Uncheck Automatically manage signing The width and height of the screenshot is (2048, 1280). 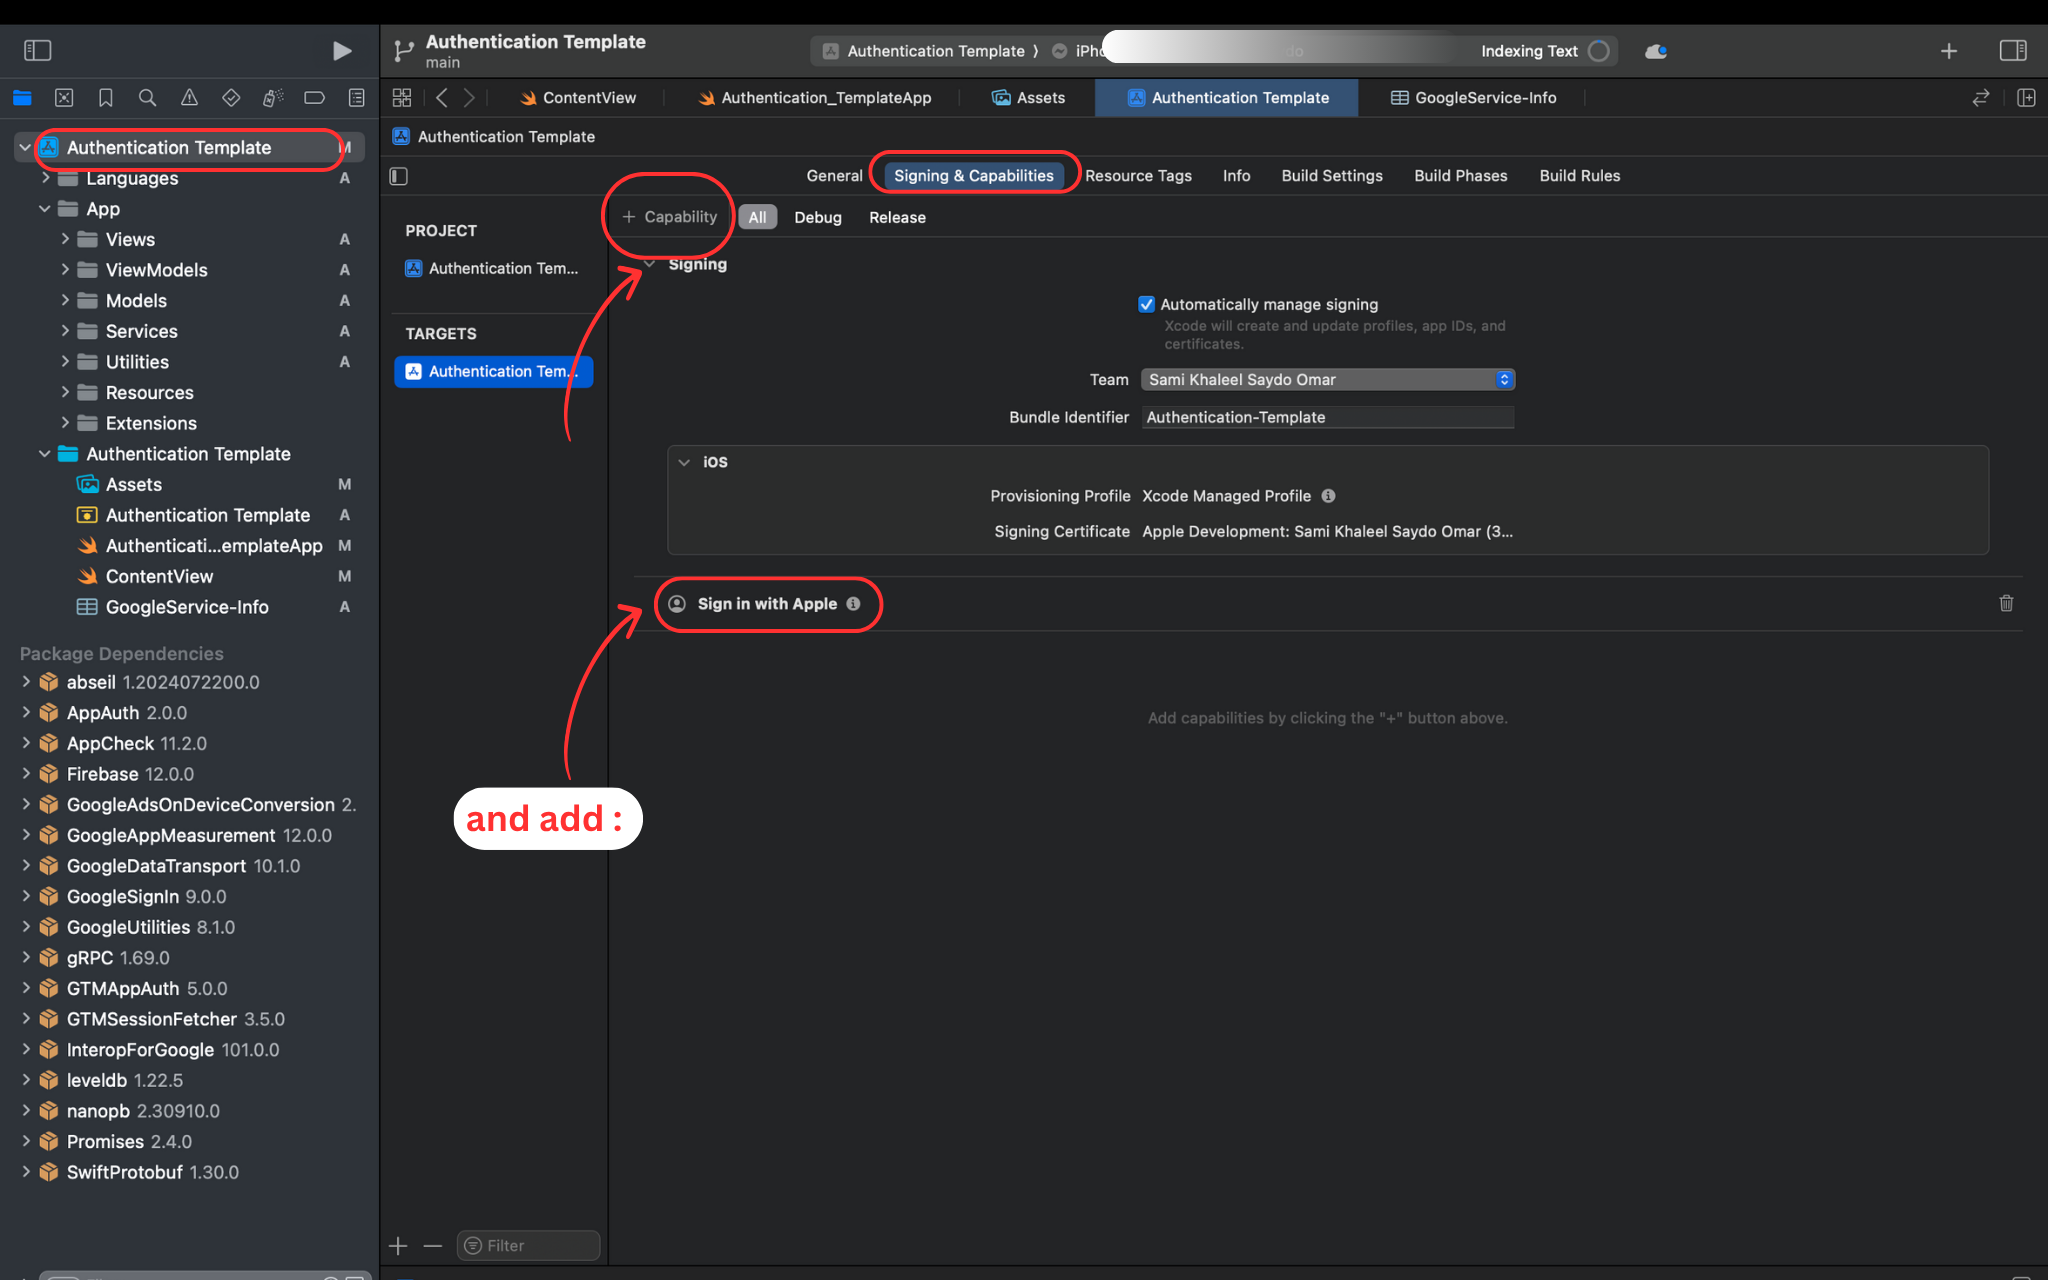pos(1146,304)
